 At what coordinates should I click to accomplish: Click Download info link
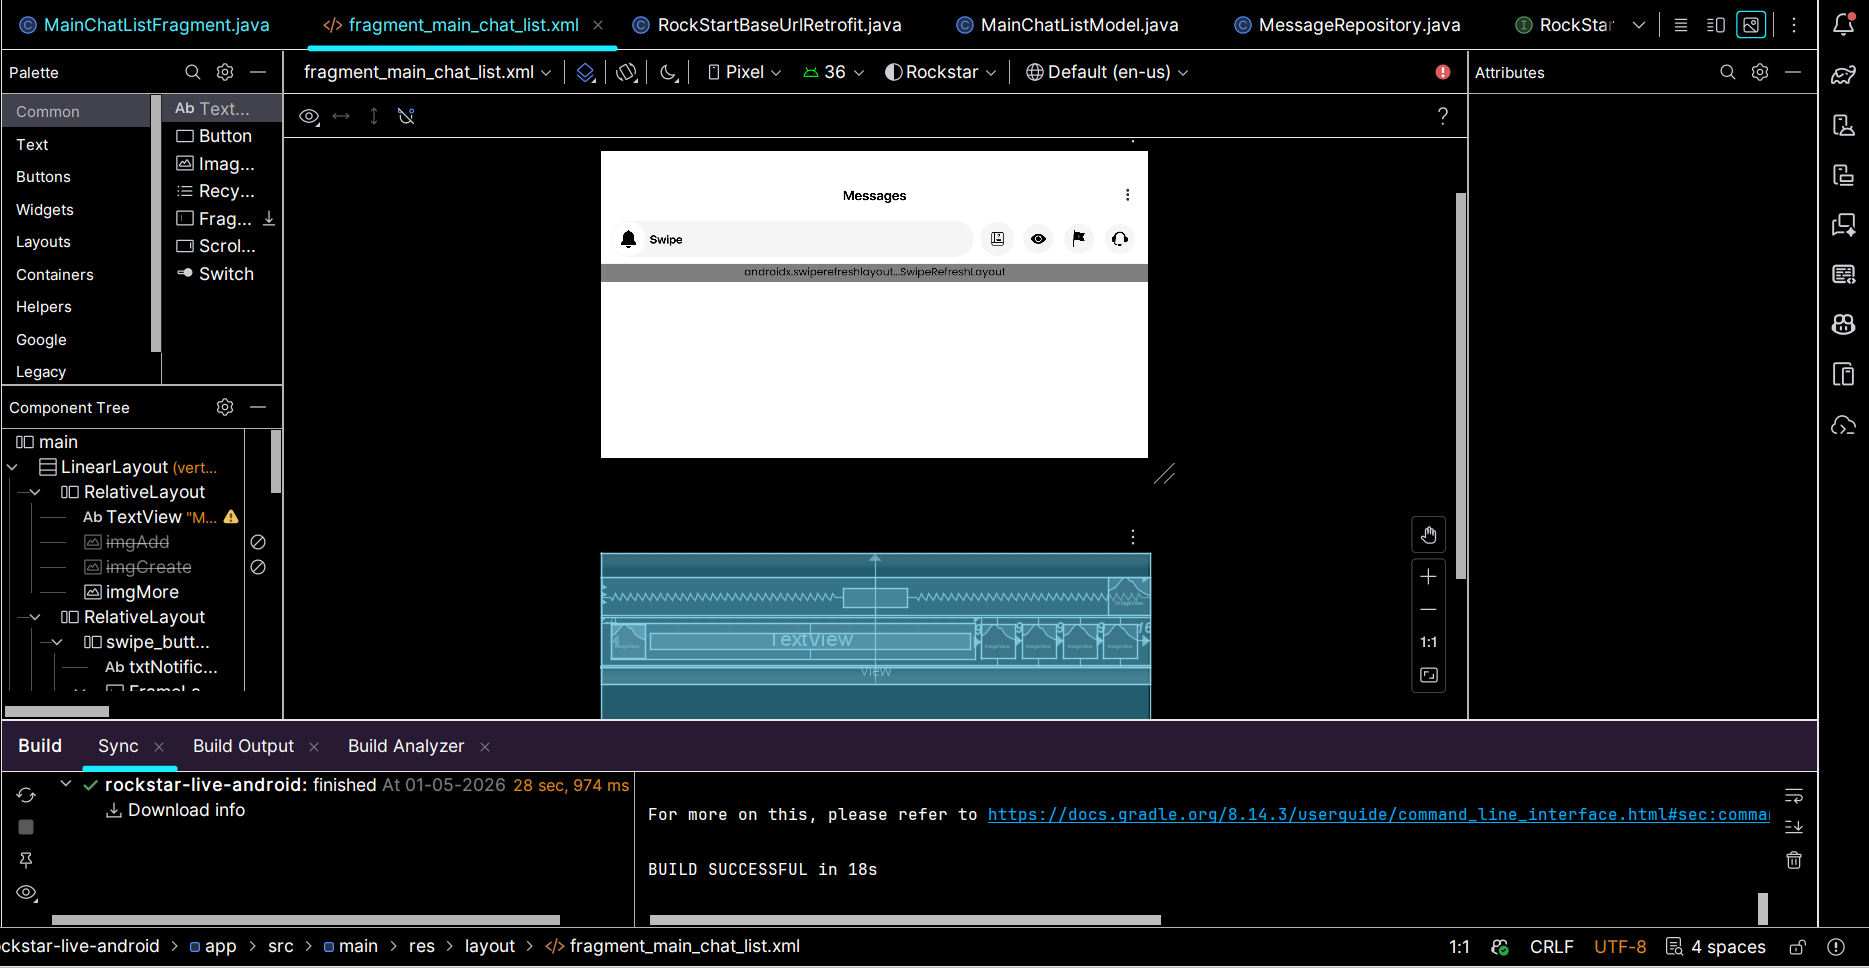click(x=186, y=810)
